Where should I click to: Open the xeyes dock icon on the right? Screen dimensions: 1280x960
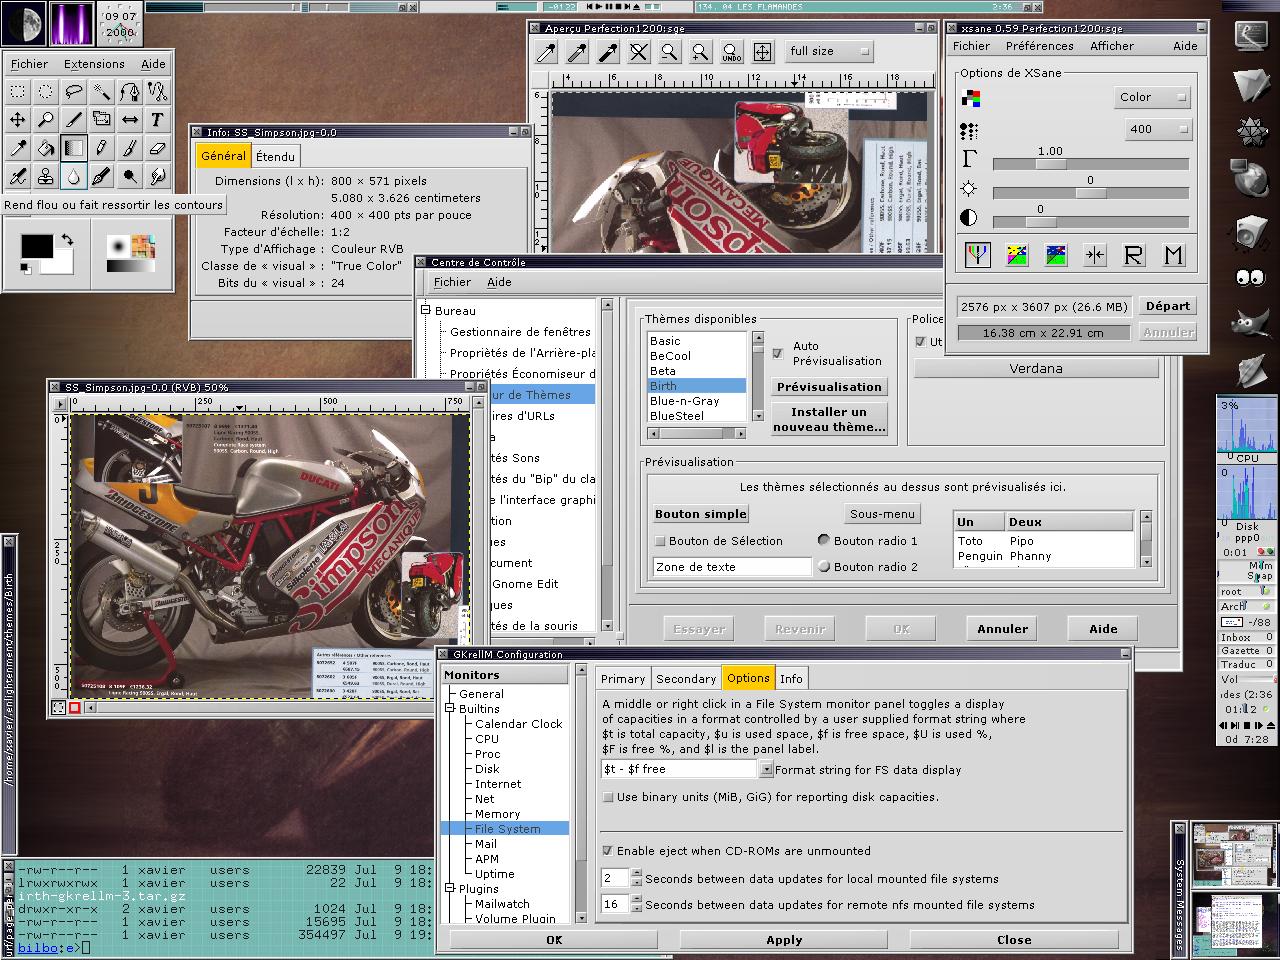[x=1249, y=278]
